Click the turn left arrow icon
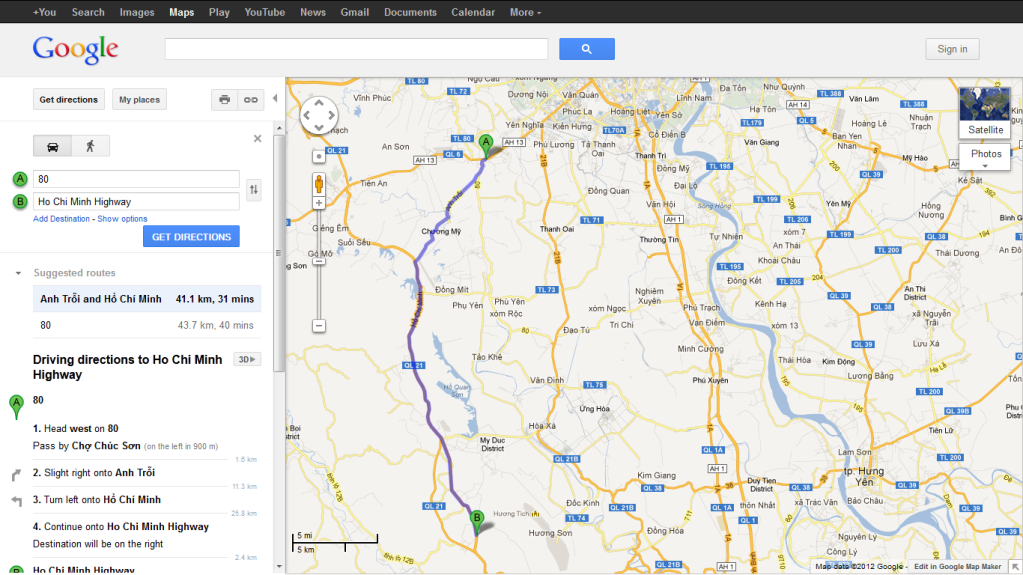This screenshot has height=575, width=1023. coord(16,501)
